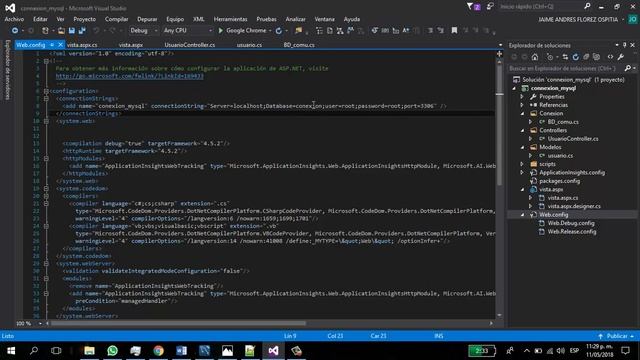The width and height of the screenshot is (640, 360).
Task: Click the Save All toolbar icon
Action: pyautogui.click(x=82, y=31)
